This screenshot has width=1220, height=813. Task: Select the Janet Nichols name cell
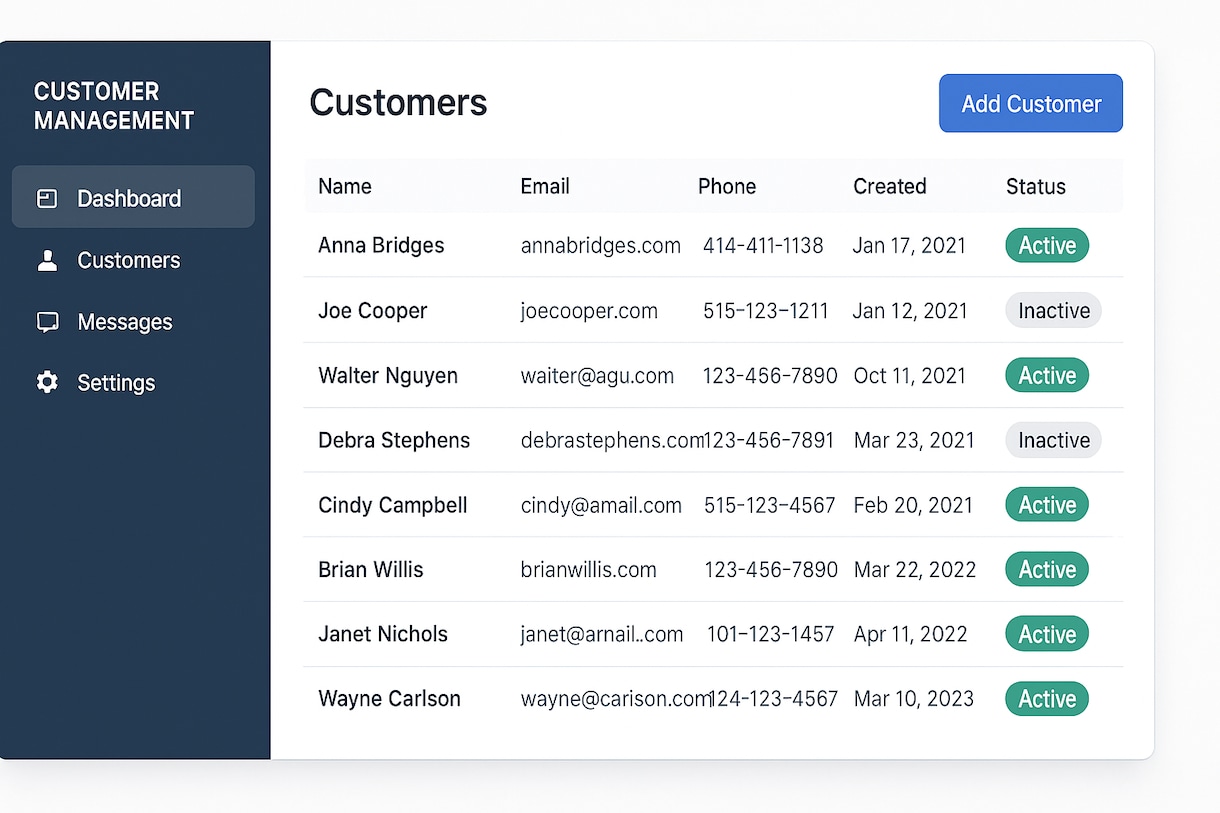coord(383,634)
